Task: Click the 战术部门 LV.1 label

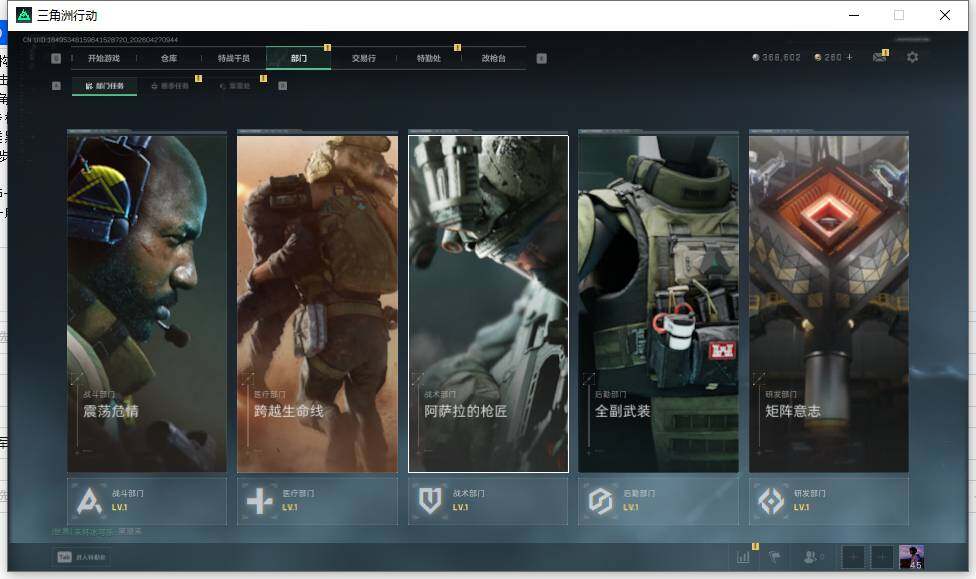Action: point(461,507)
